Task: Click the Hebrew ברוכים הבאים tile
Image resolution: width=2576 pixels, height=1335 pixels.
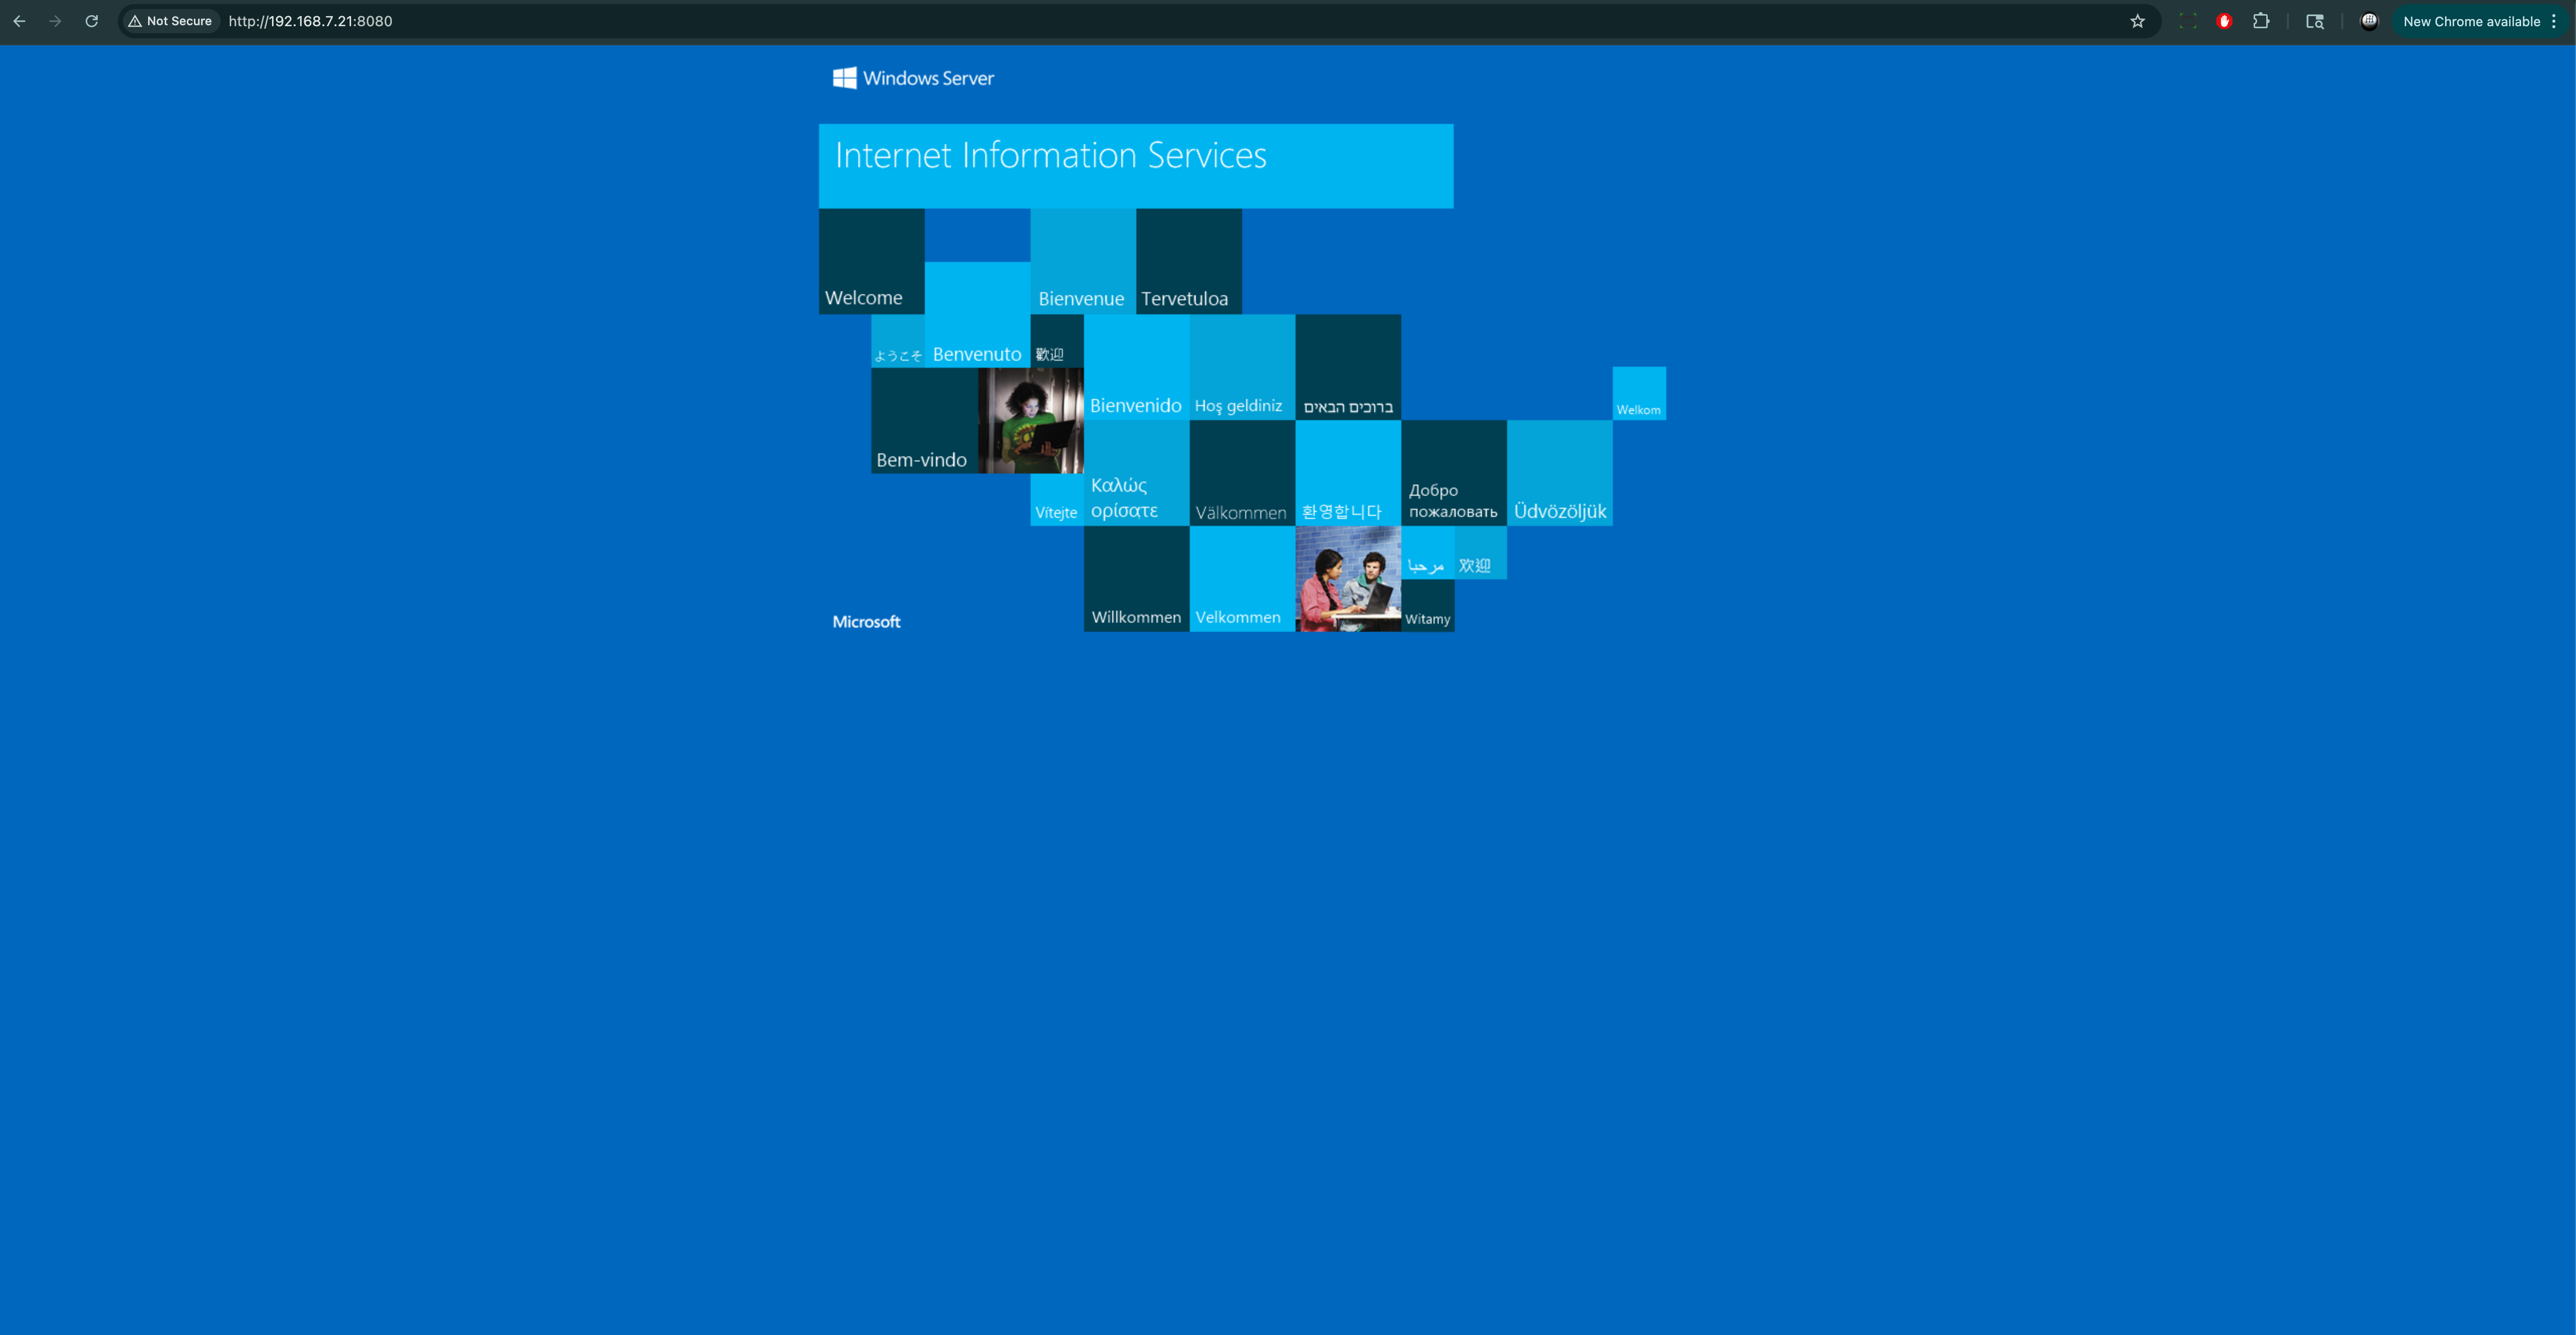Action: 1348,367
